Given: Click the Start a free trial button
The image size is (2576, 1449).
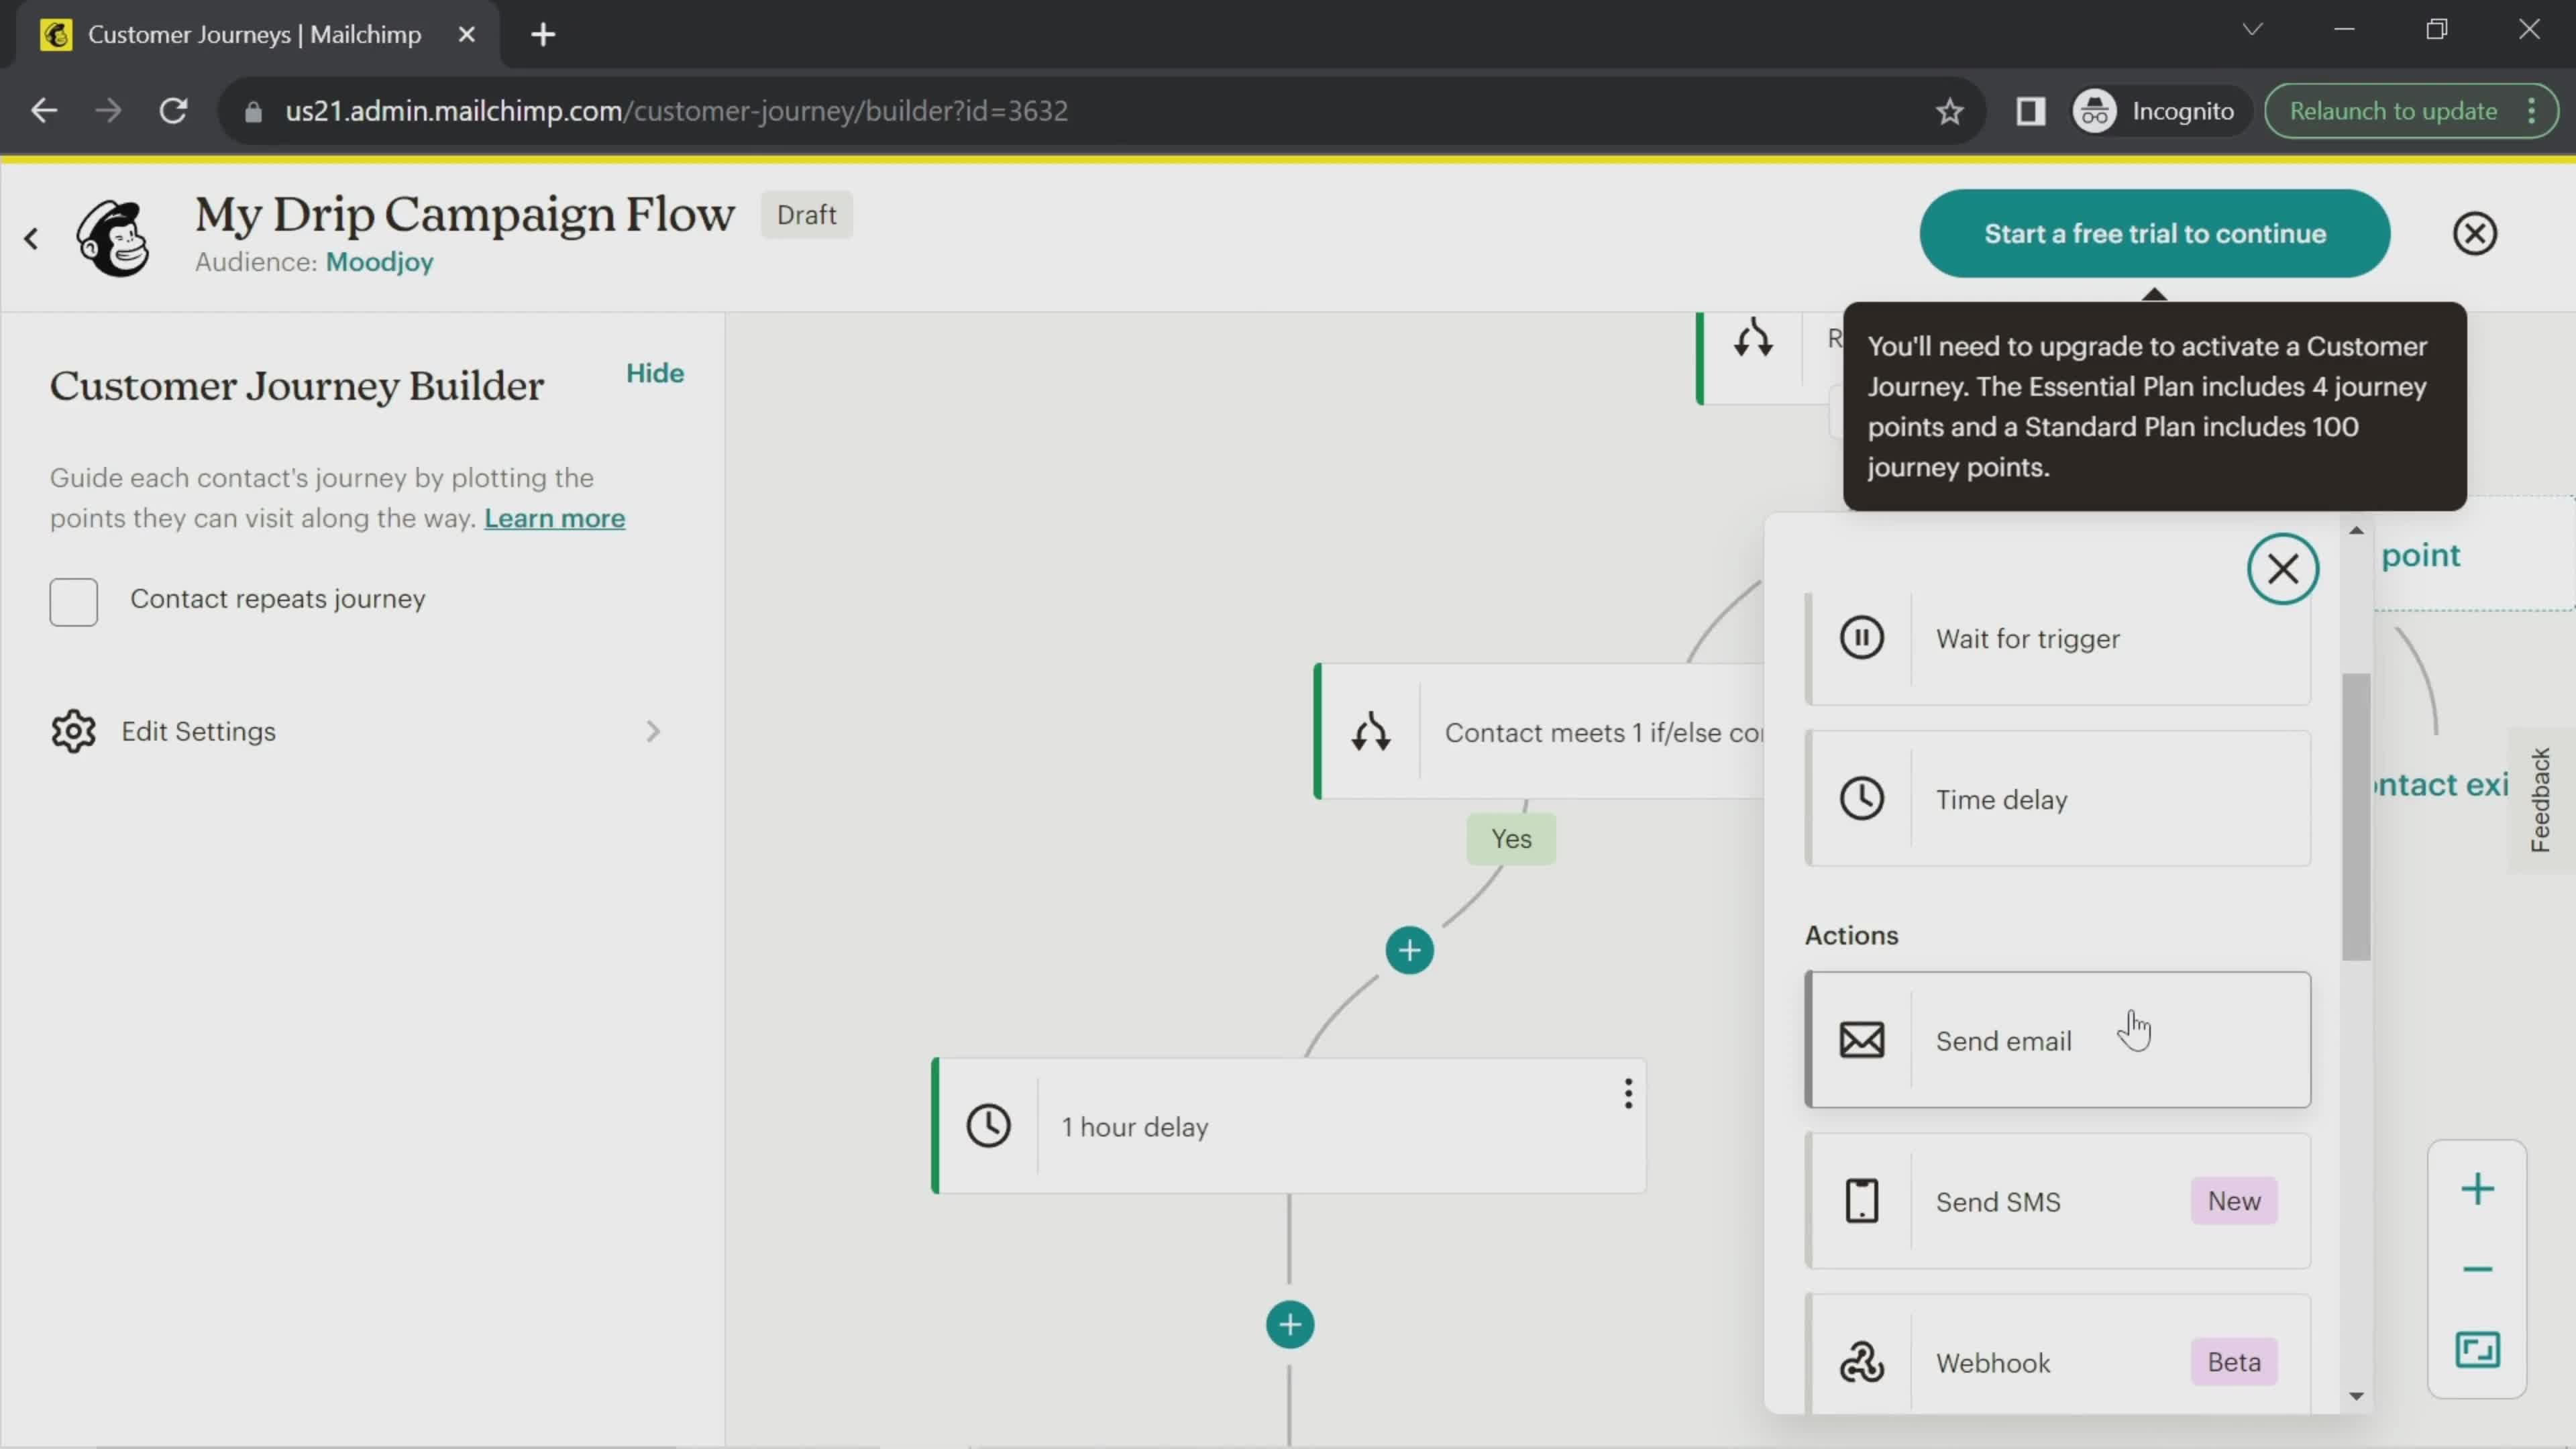Looking at the screenshot, I should click(x=2155, y=231).
